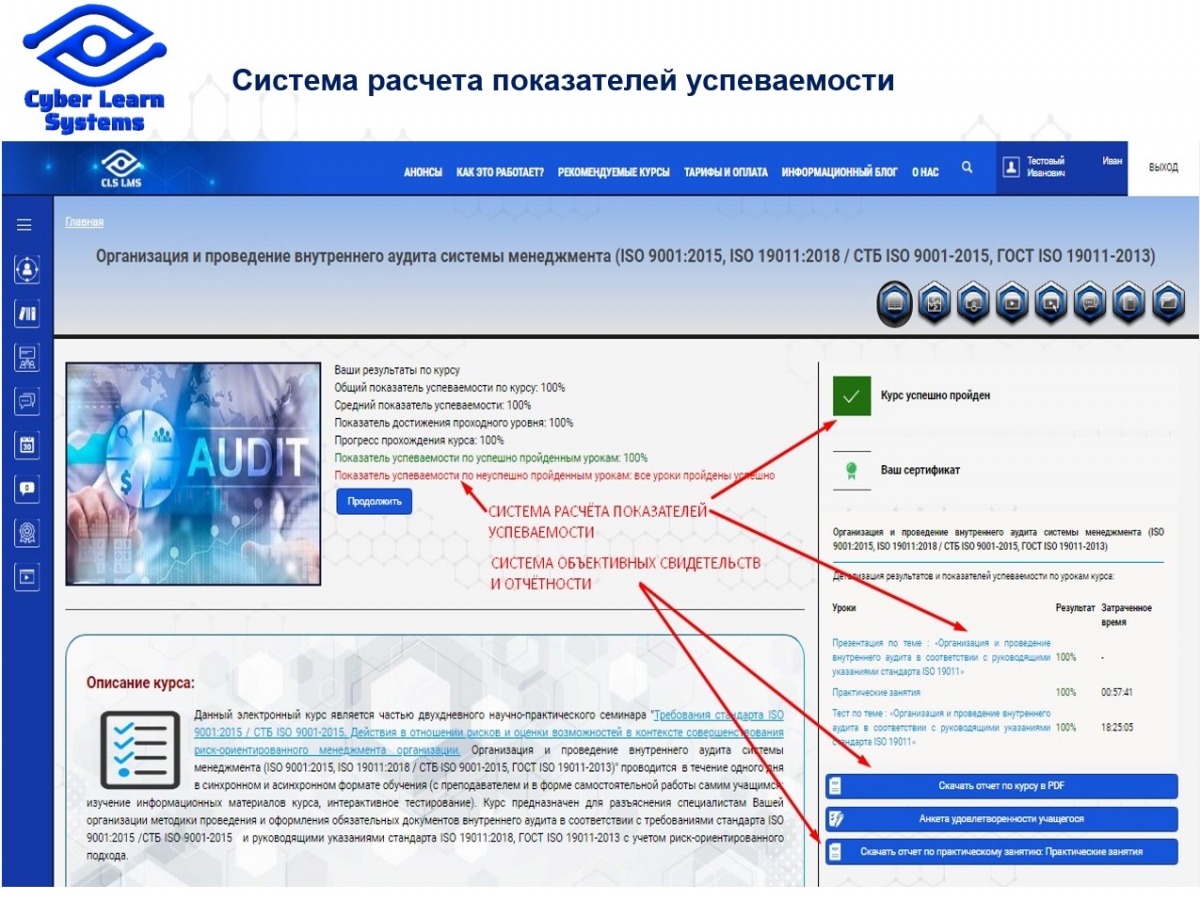Click the AUDIT course thumbnail image
The width and height of the screenshot is (1200, 901).
(x=194, y=473)
